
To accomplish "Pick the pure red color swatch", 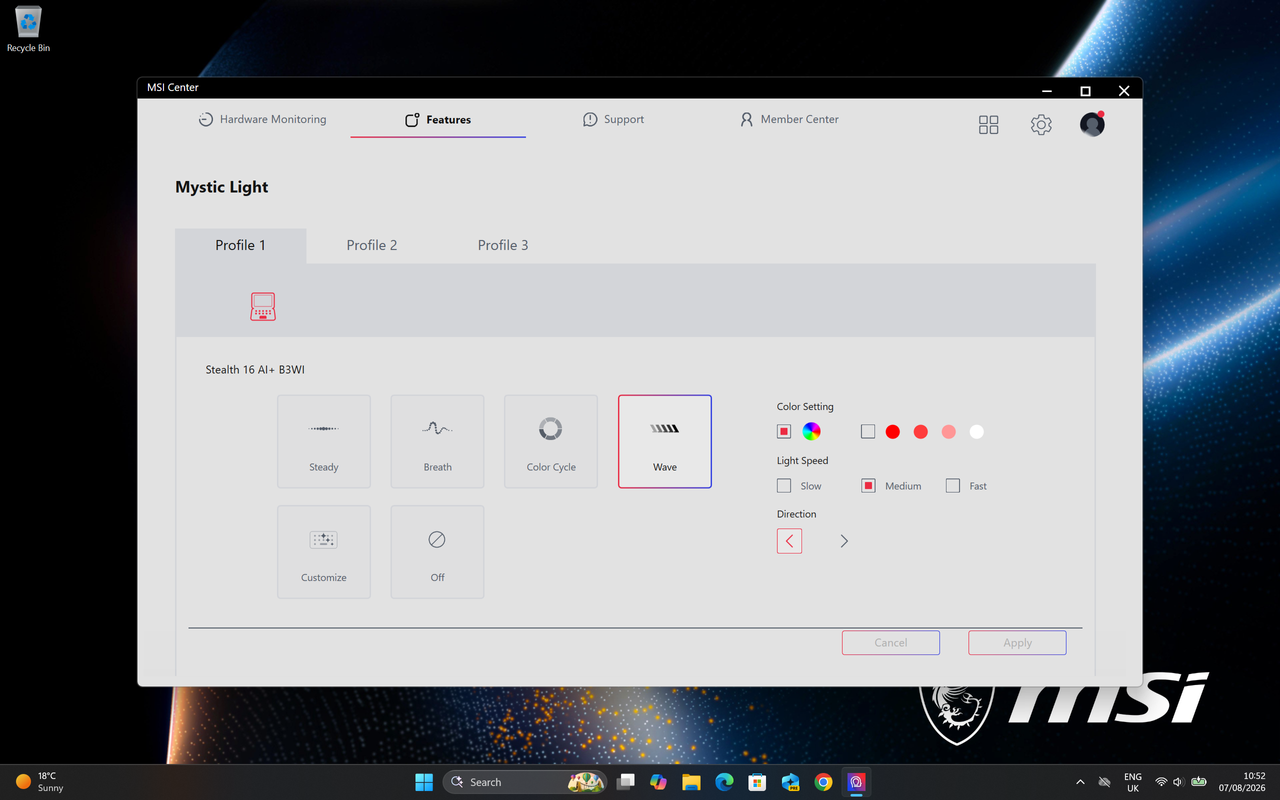I will click(893, 432).
